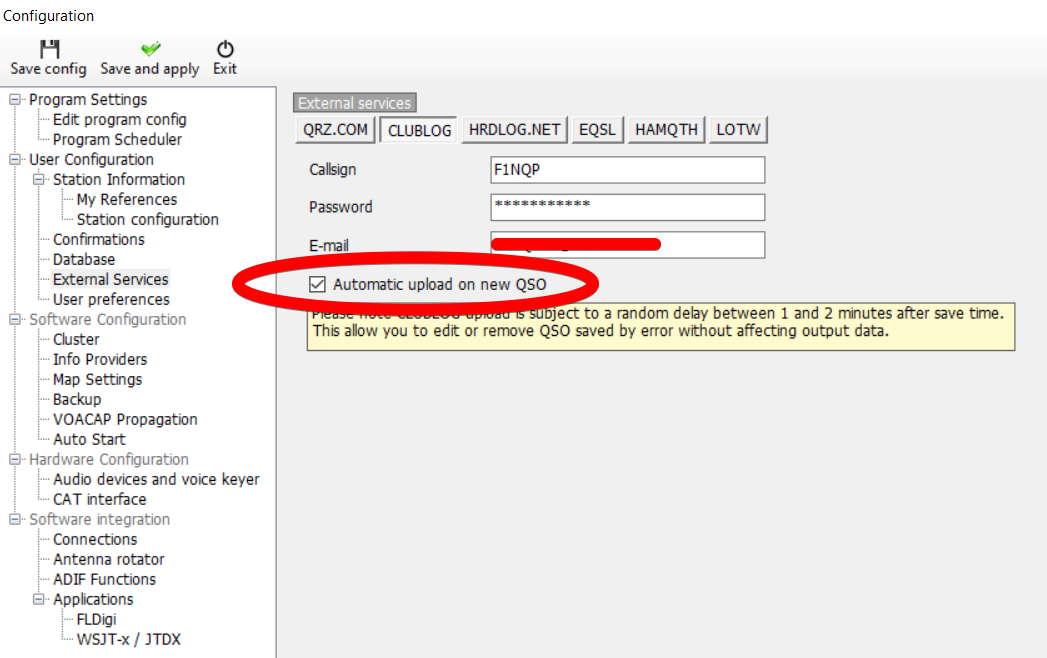1047x658 pixels.
Task: Click the User Configuration tree label
Action: click(91, 160)
